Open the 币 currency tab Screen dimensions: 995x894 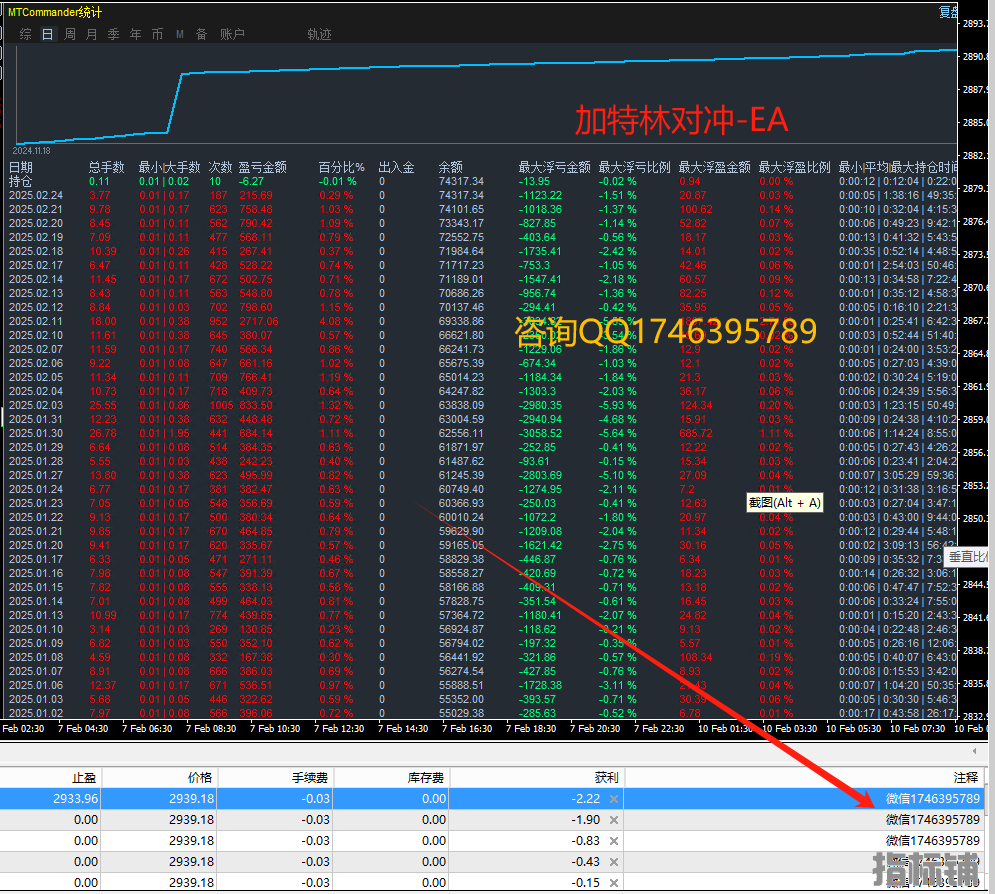click(x=158, y=34)
